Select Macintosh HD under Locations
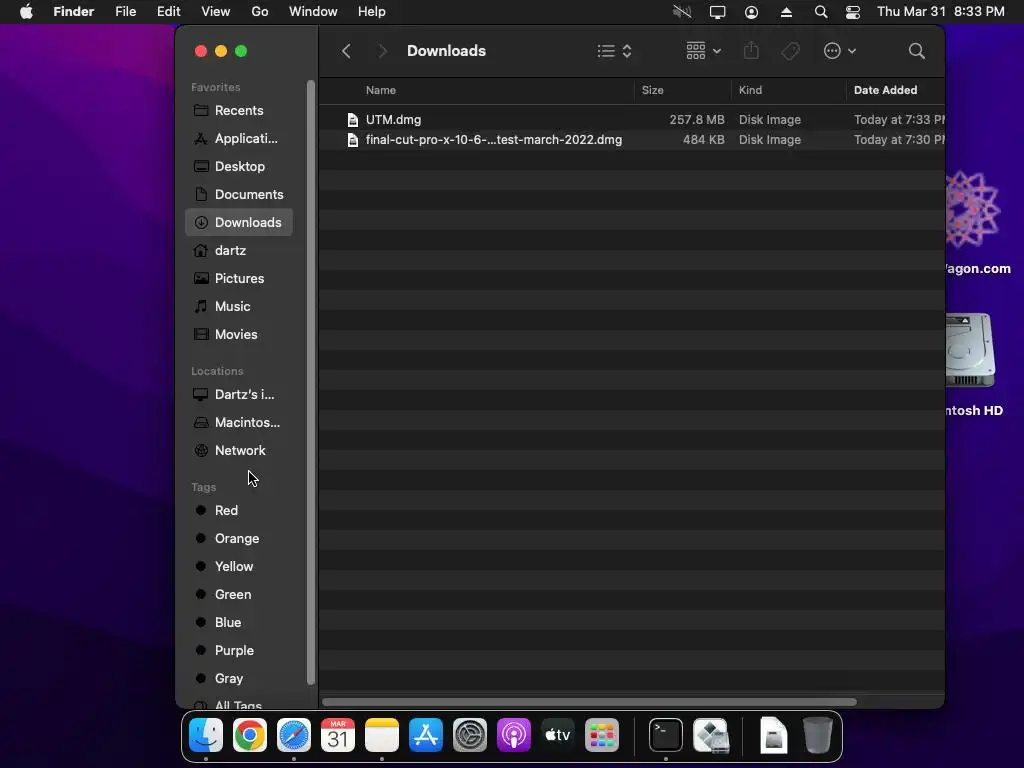The height and width of the screenshot is (768, 1024). pyautogui.click(x=239, y=423)
